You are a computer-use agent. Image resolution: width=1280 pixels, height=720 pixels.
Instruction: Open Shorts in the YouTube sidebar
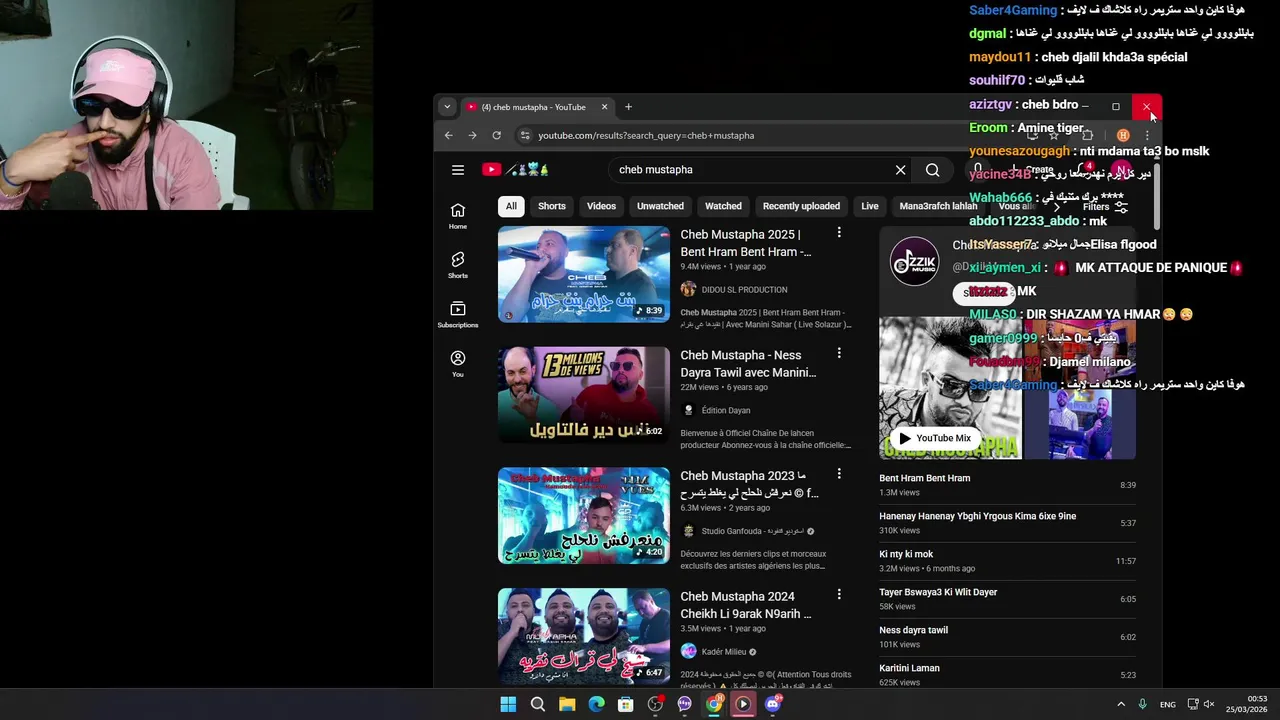[x=458, y=264]
